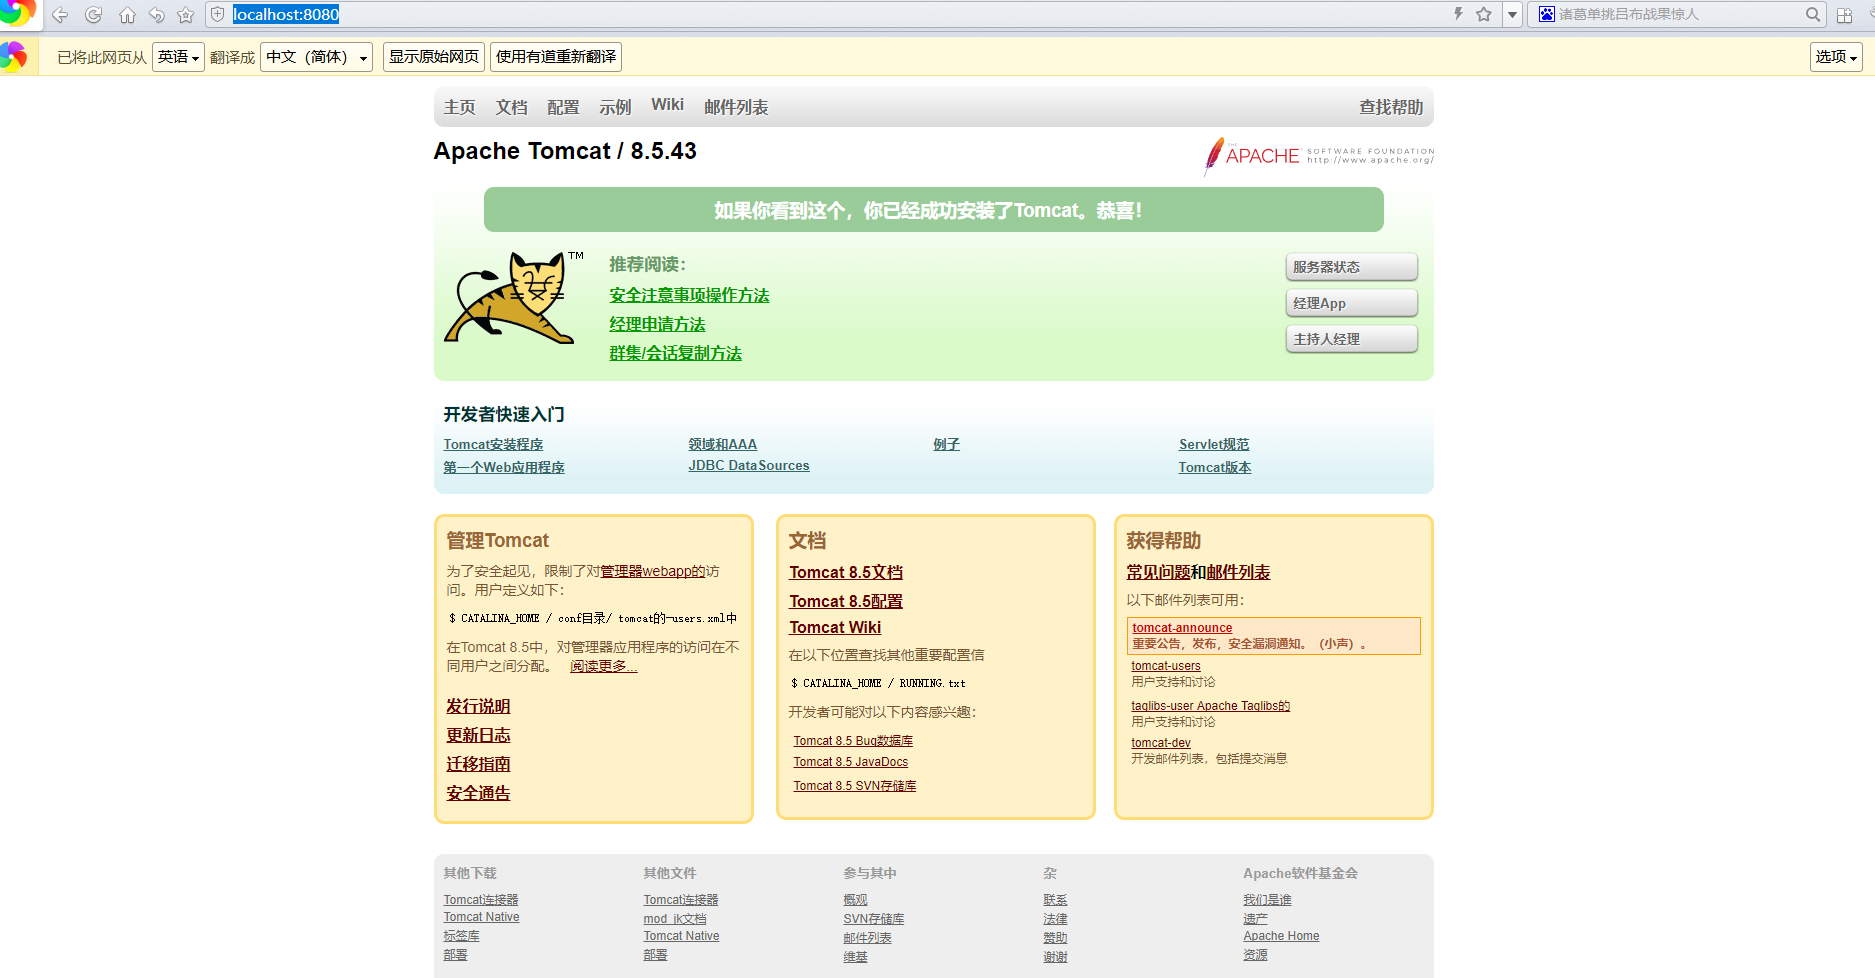The height and width of the screenshot is (978, 1875).
Task: Open the Tomcat 8.5配置 link
Action: click(x=846, y=601)
